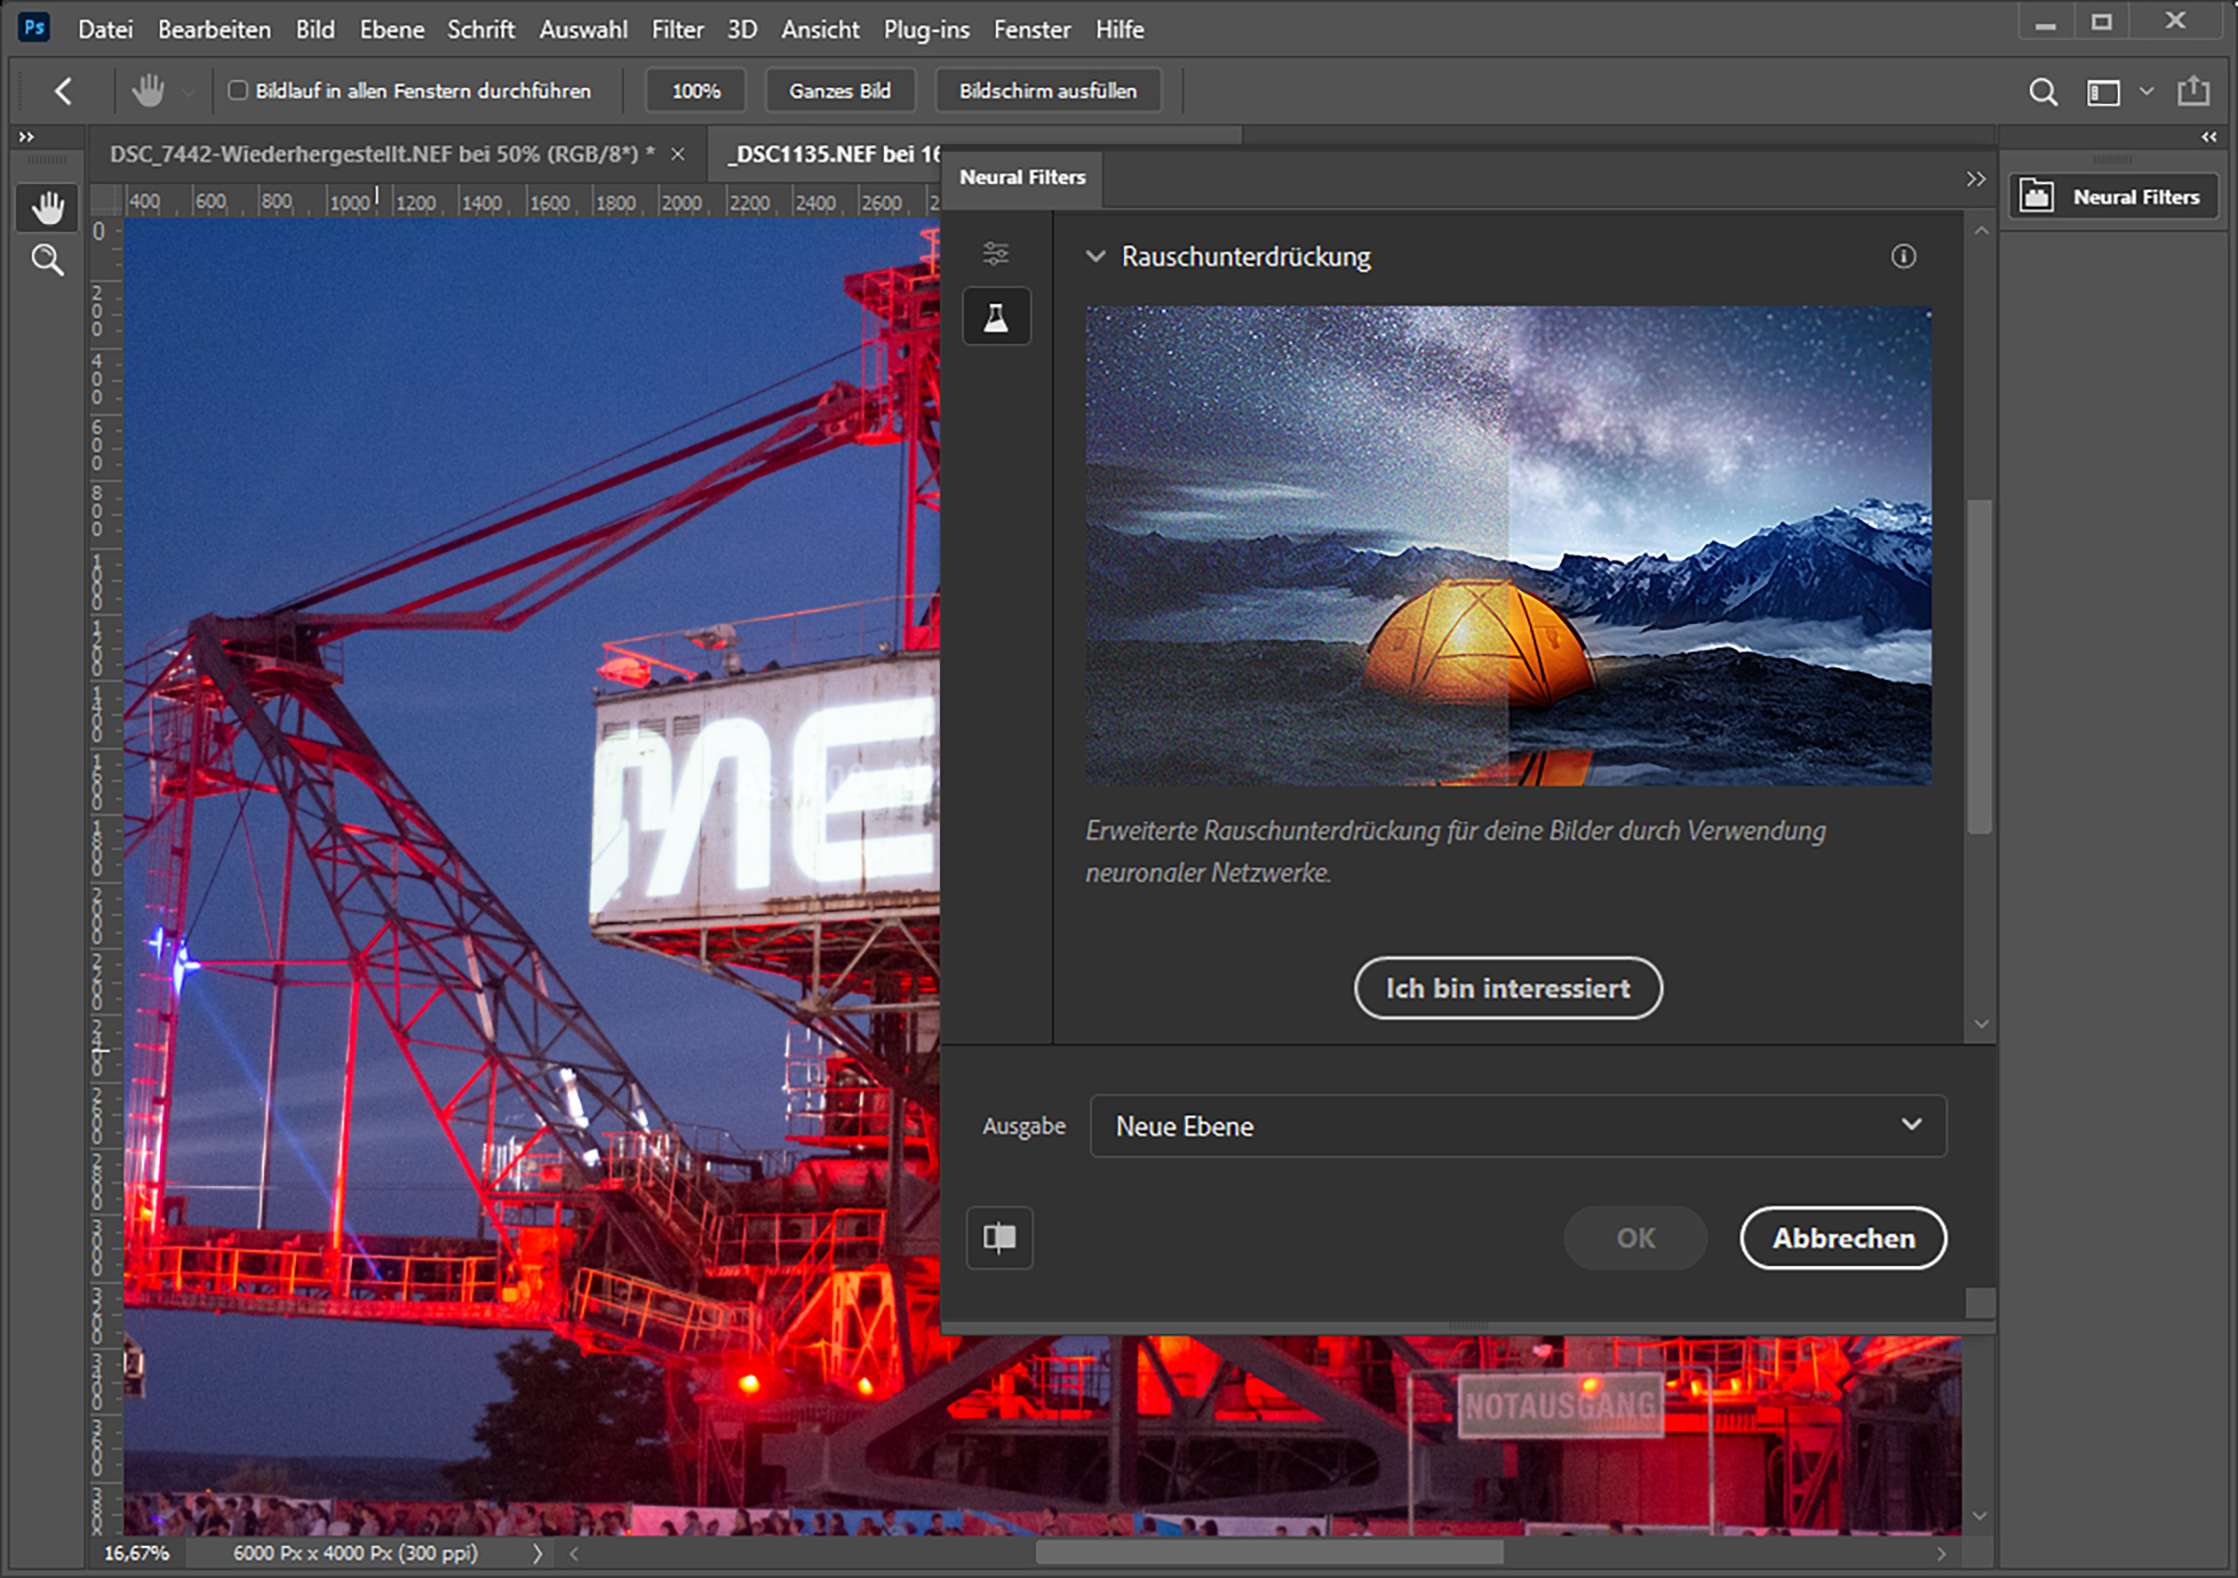Open the Ausgabe Neue Ebene dropdown
The image size is (2238, 1578).
click(x=1517, y=1126)
